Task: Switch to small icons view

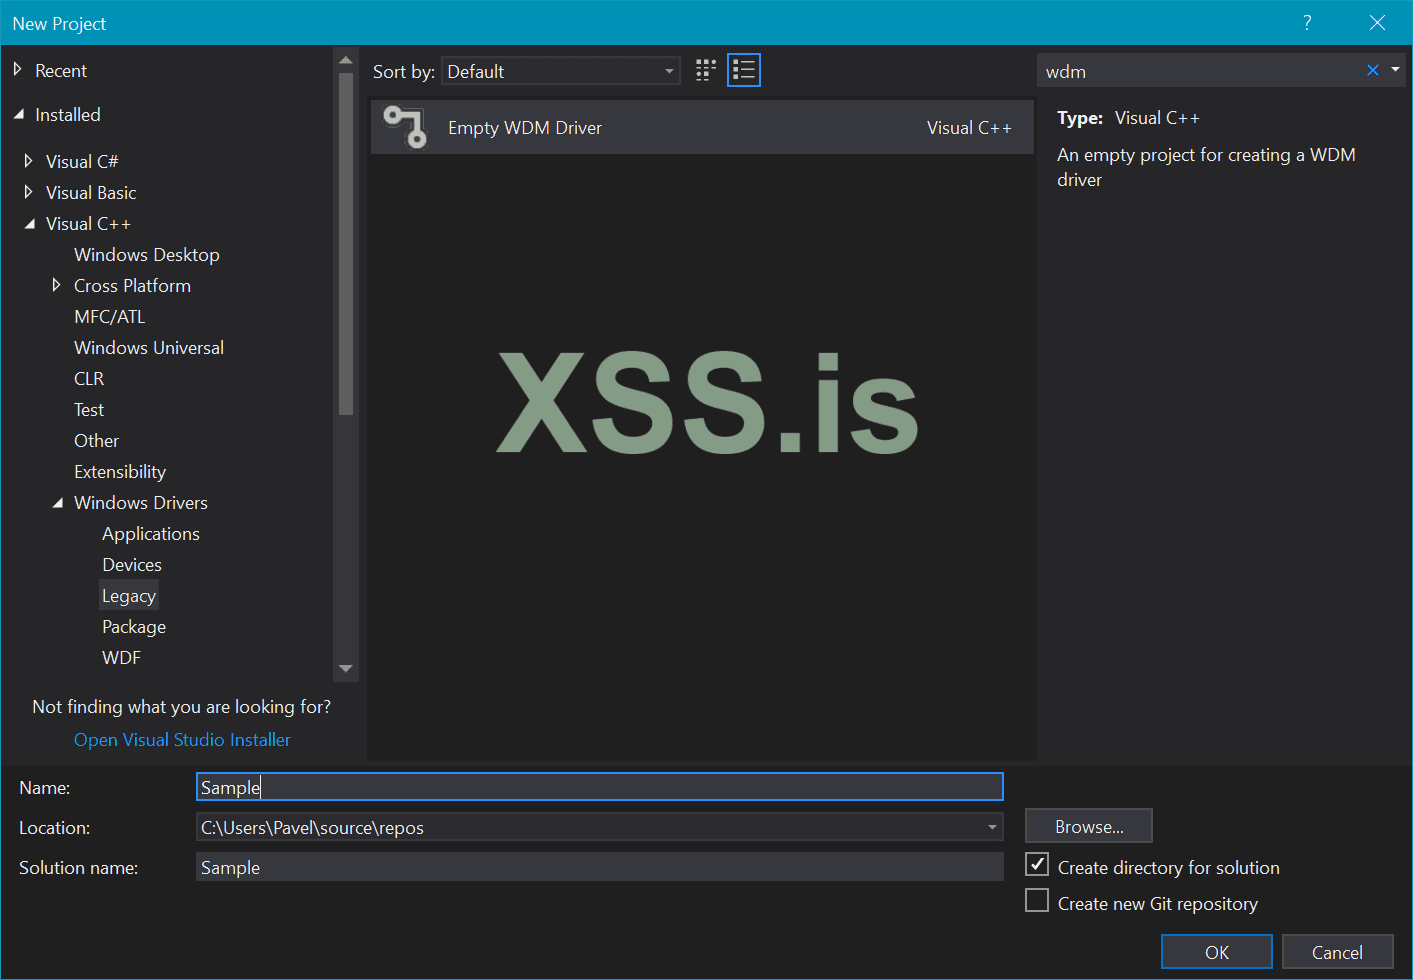Action: (706, 70)
